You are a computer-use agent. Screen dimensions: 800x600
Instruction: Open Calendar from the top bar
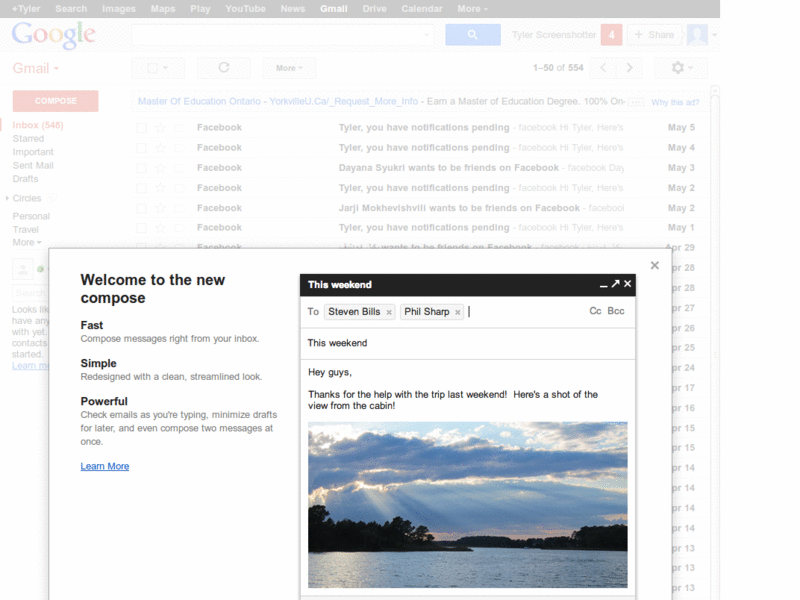click(421, 9)
